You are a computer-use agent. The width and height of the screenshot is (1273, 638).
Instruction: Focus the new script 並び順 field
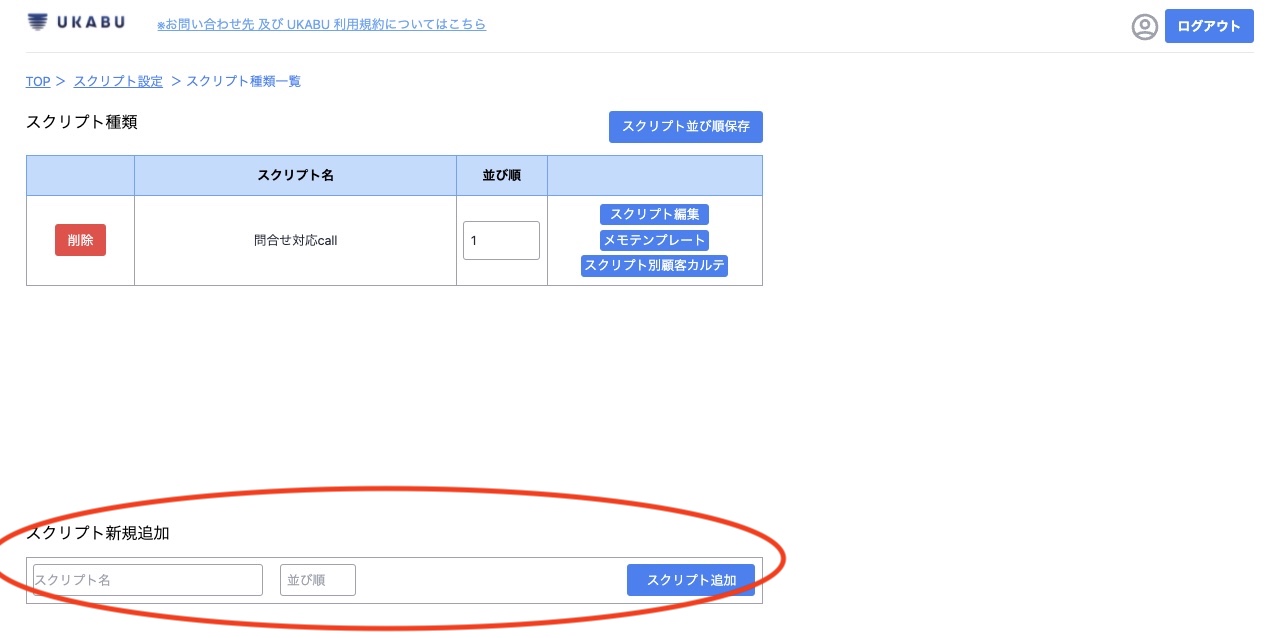tap(318, 580)
